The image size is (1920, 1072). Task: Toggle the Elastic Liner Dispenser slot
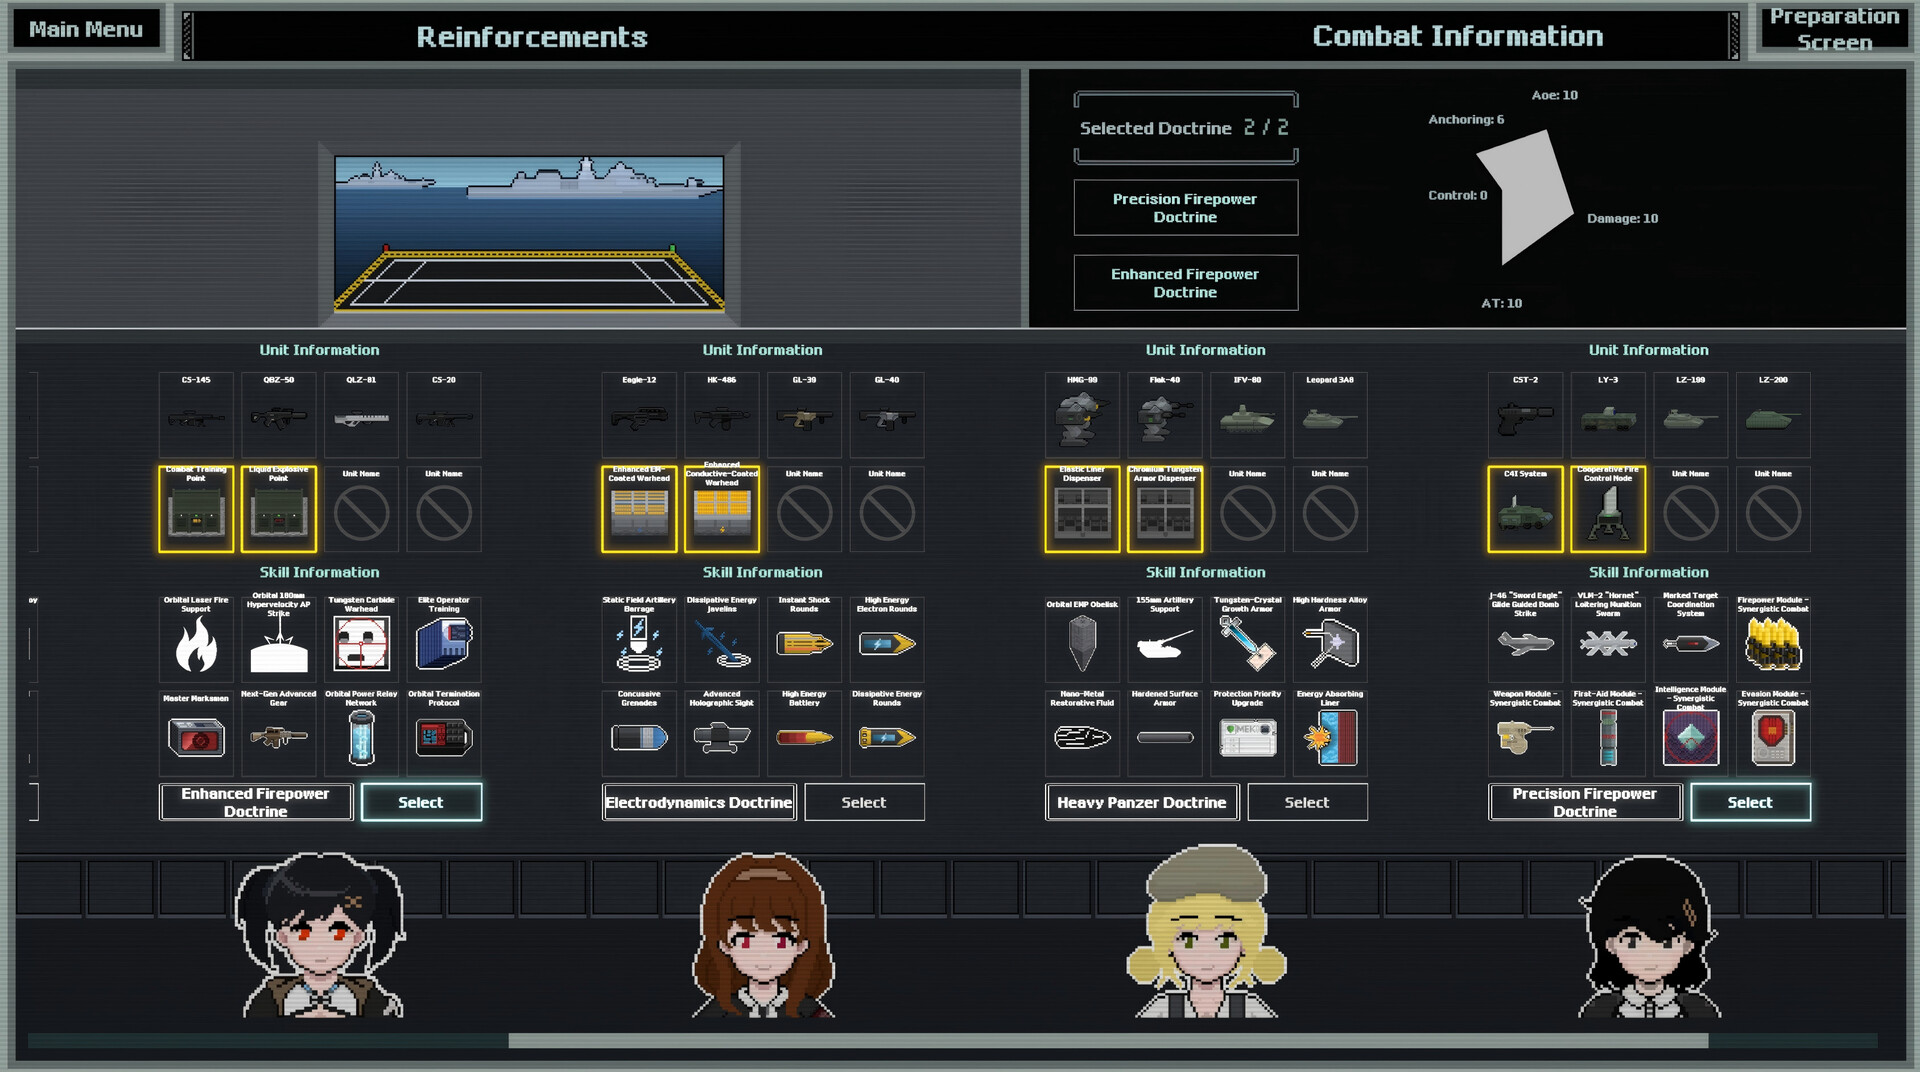click(x=1082, y=510)
